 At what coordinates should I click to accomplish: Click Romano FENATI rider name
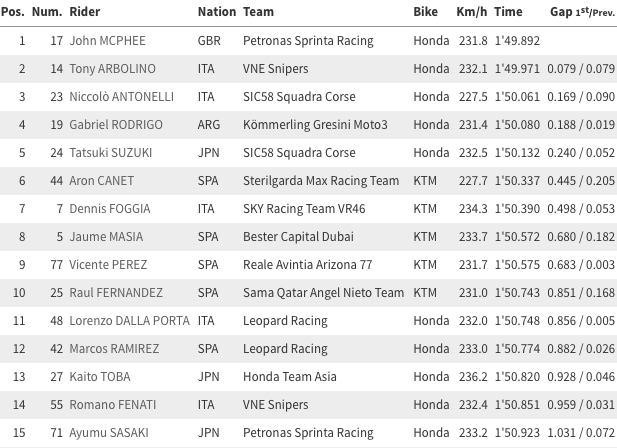tap(113, 404)
